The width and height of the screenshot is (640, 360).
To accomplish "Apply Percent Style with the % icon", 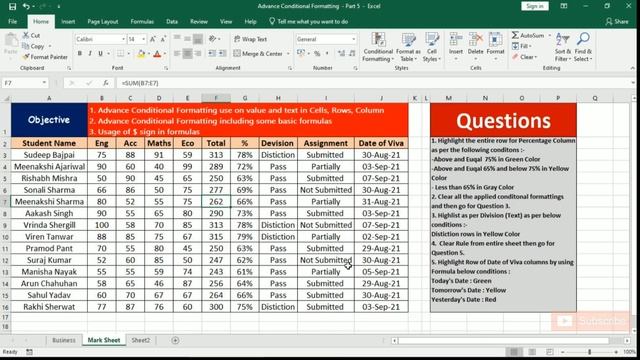I will (317, 53).
